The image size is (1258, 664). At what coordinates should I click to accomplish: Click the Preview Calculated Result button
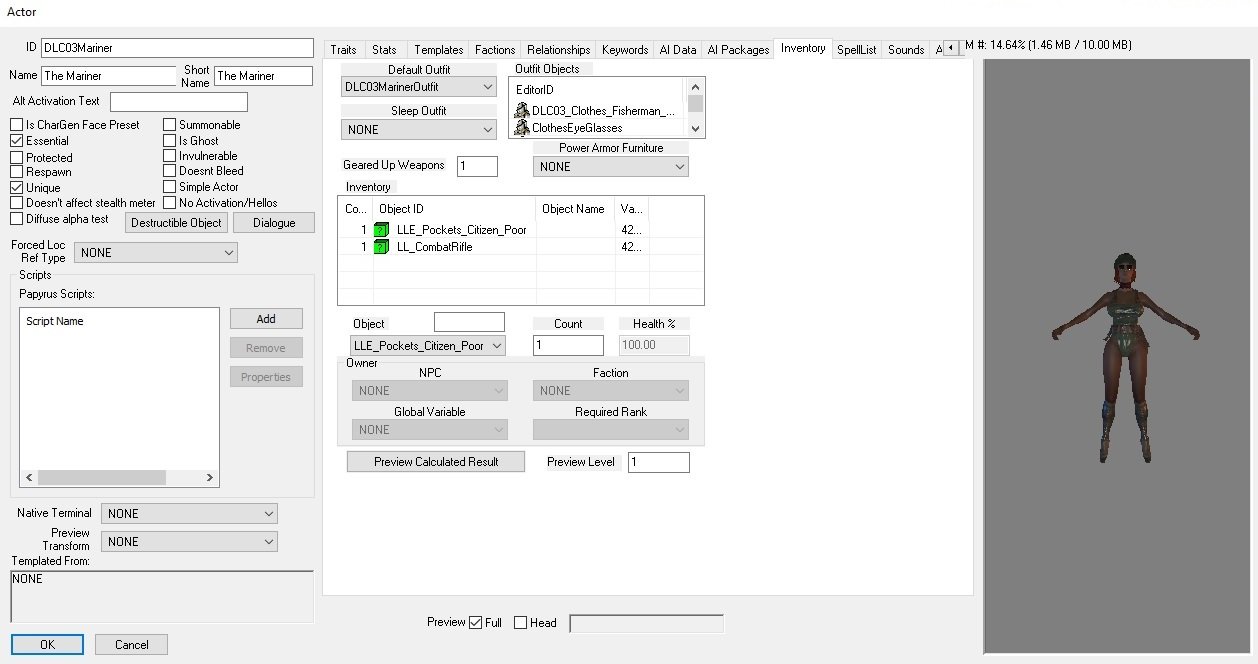435,462
